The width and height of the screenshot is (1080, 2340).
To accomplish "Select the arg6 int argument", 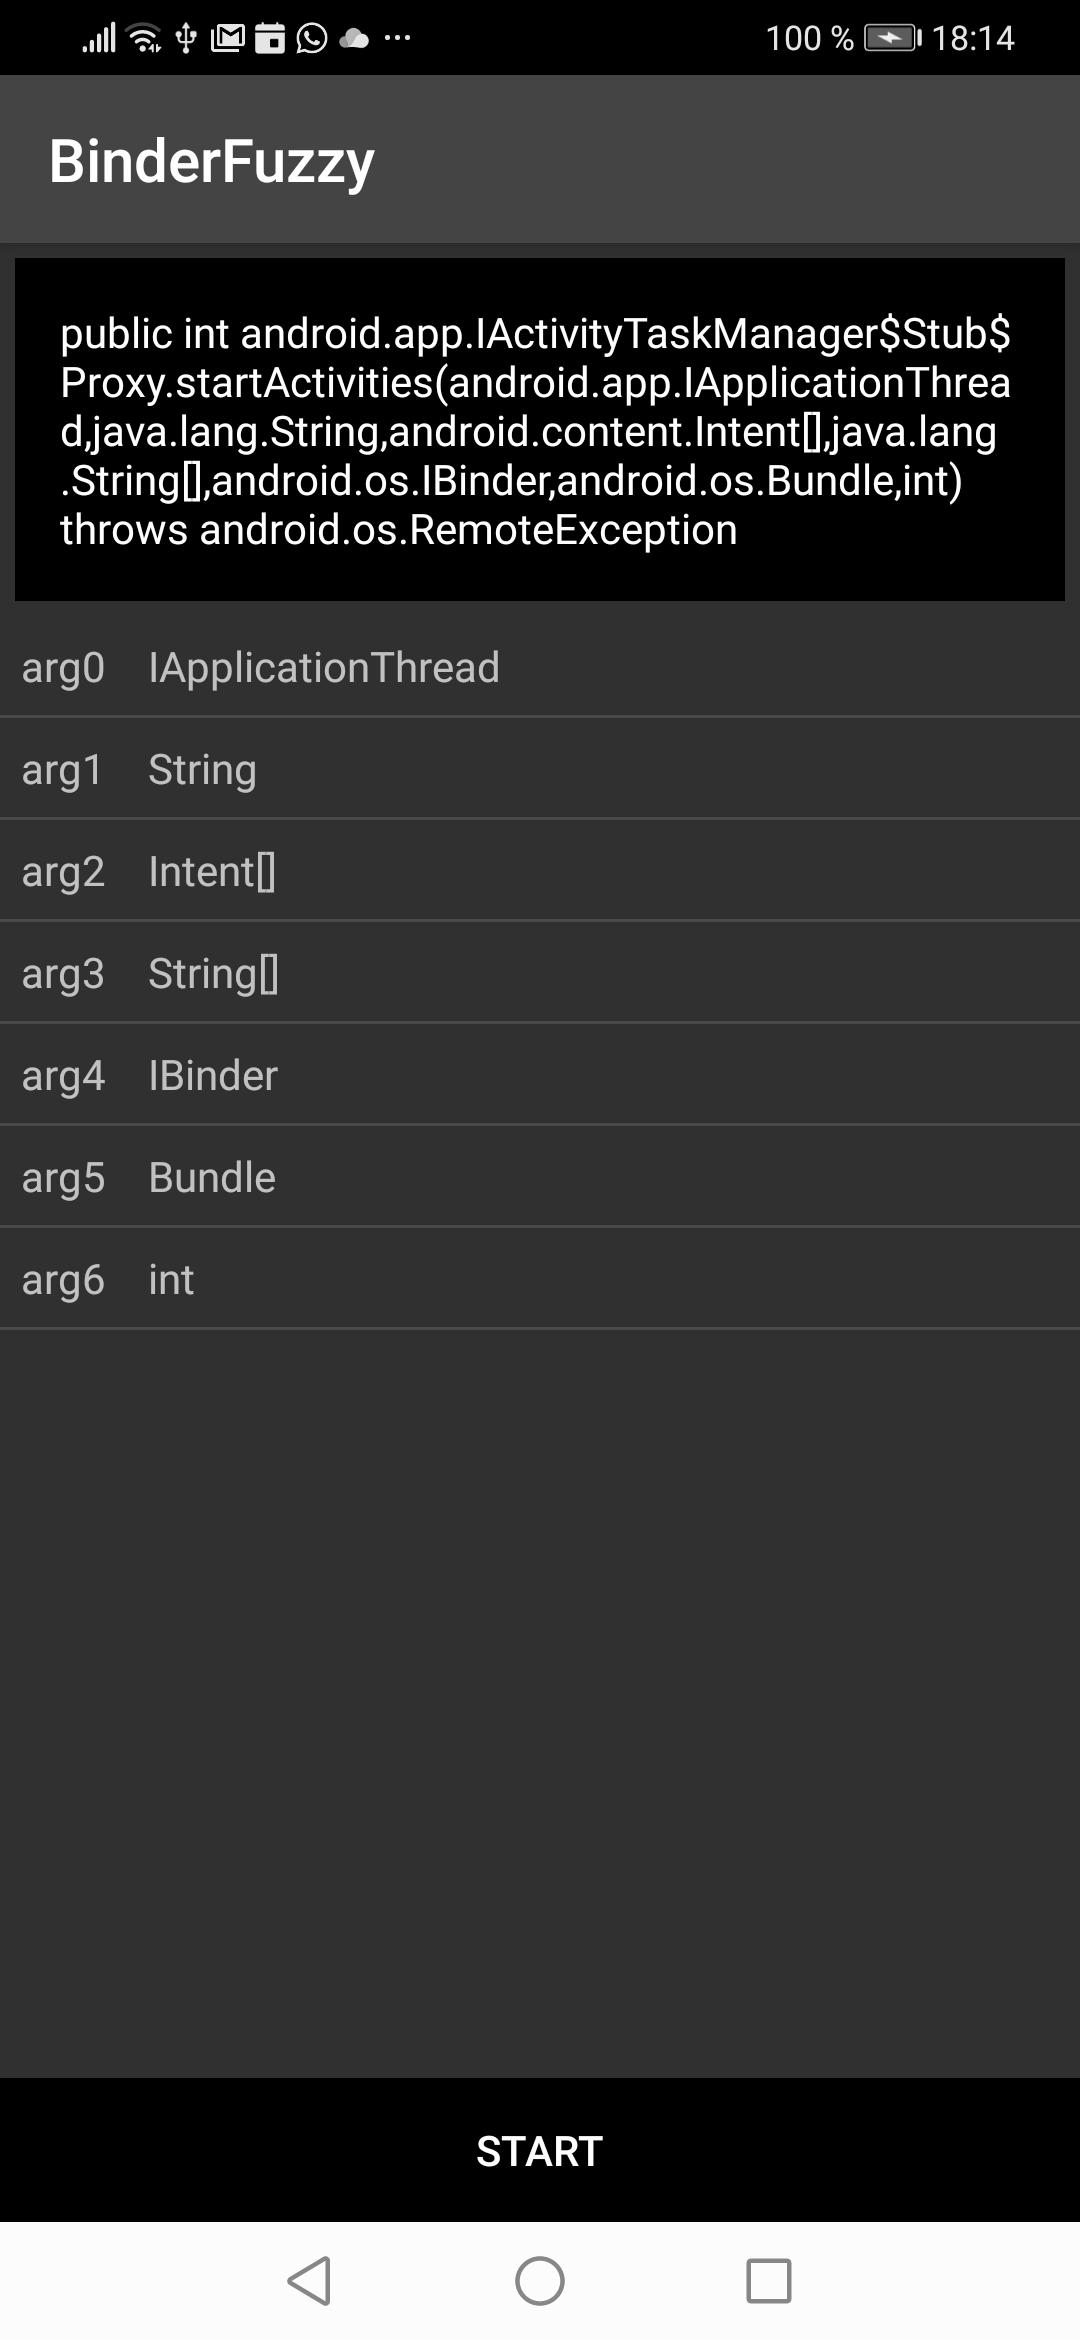I will tap(540, 1279).
